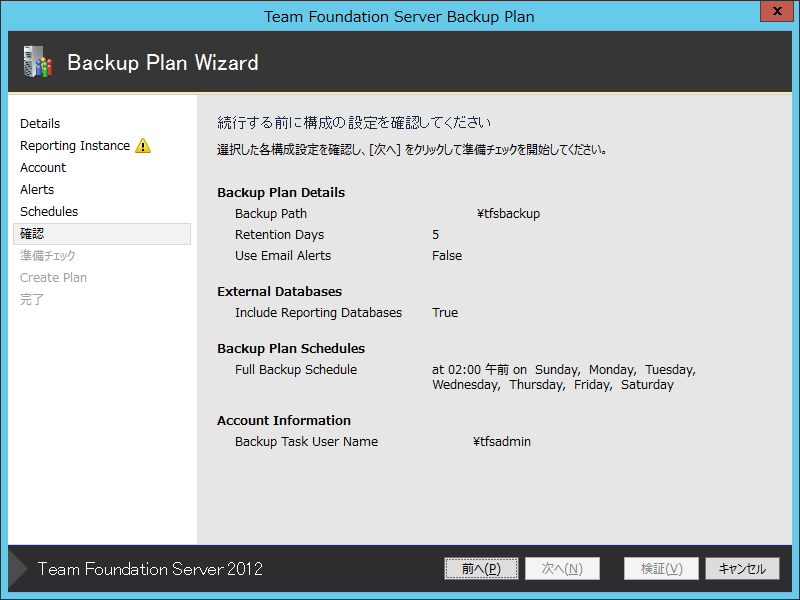Screen dimensions: 800x600
Task: Click the warning icon beside Reporting Instance
Action: click(143, 146)
